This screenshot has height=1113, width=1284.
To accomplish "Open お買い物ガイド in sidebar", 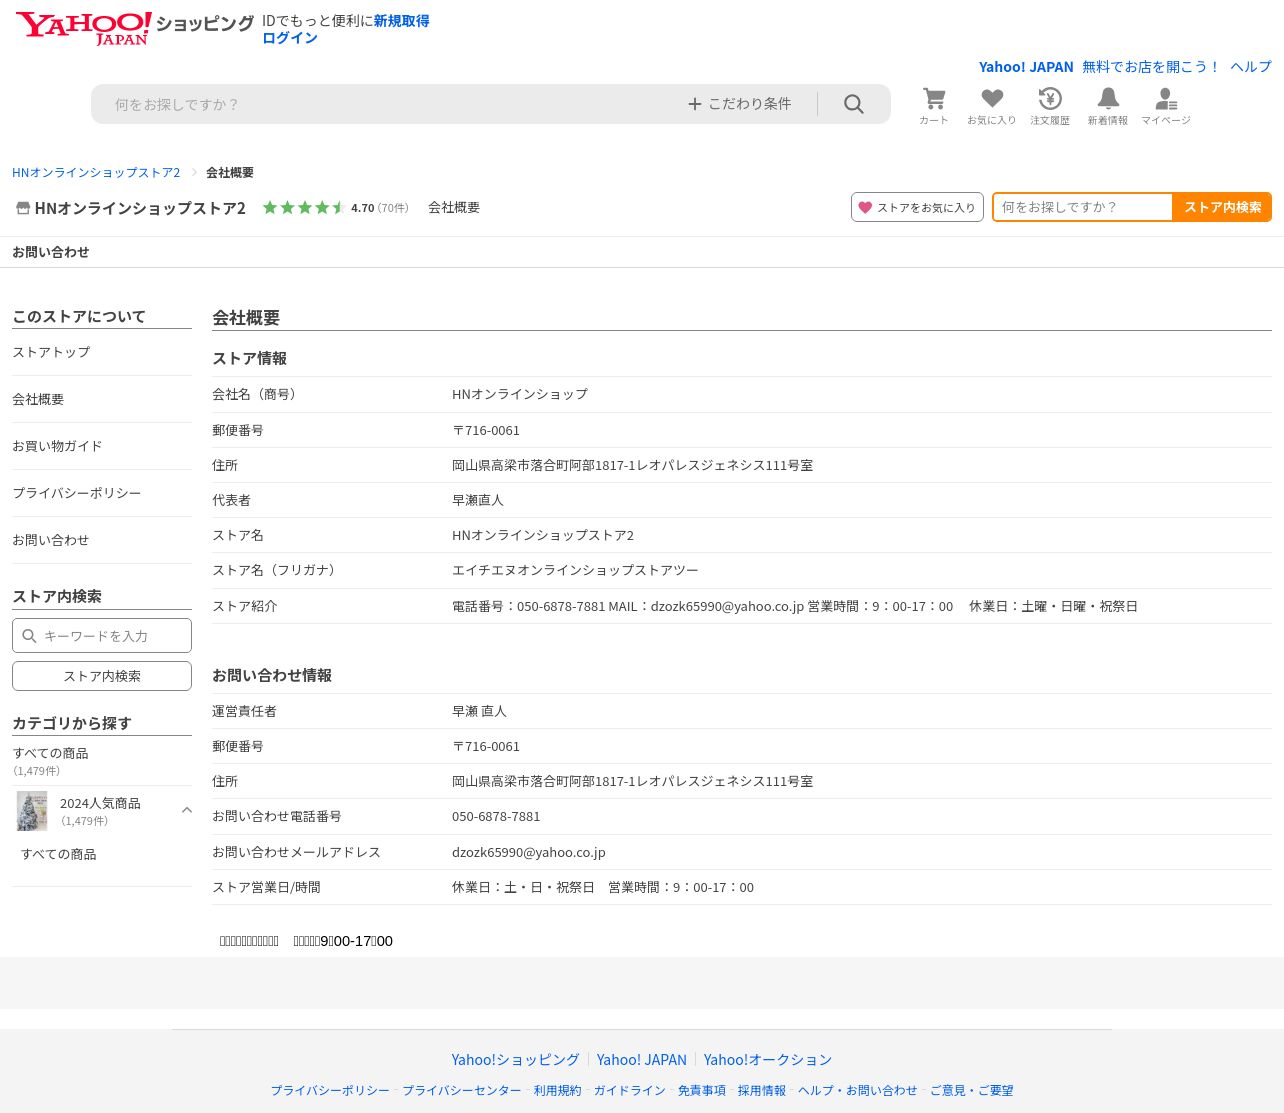I will point(57,446).
